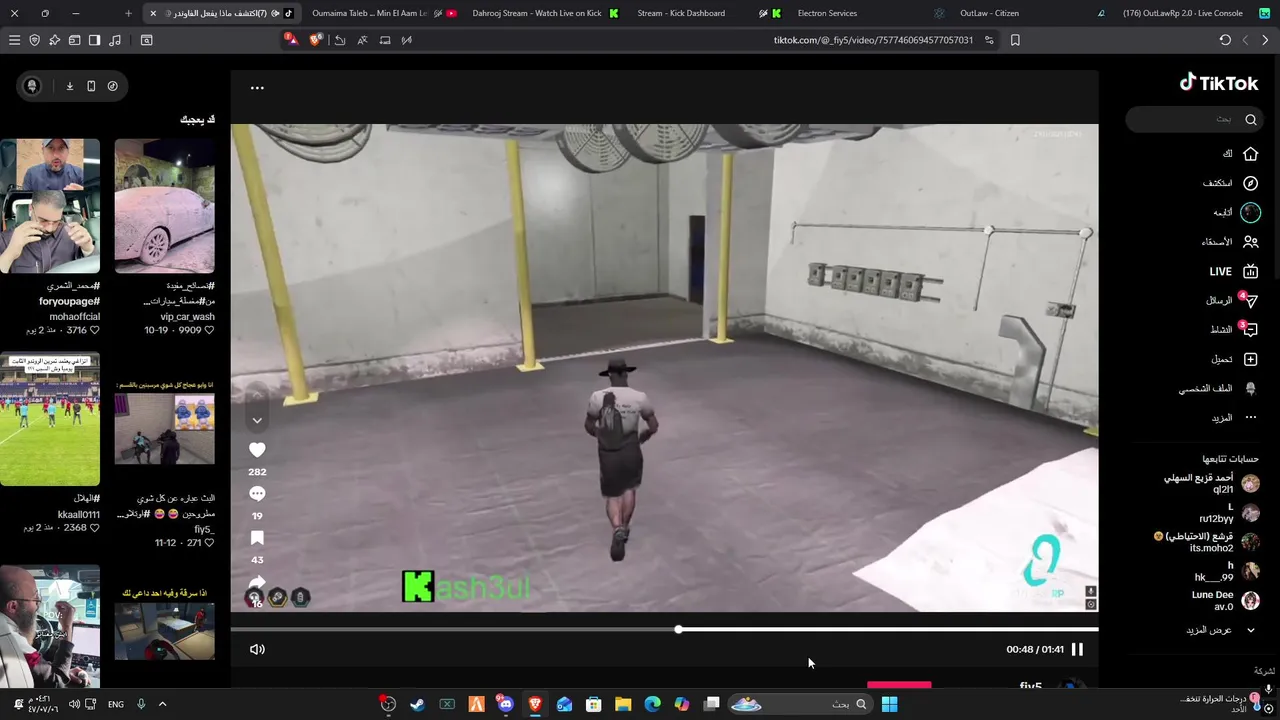Image resolution: width=1280 pixels, height=720 pixels.
Task: Click the TikTok search field
Action: click(1193, 119)
